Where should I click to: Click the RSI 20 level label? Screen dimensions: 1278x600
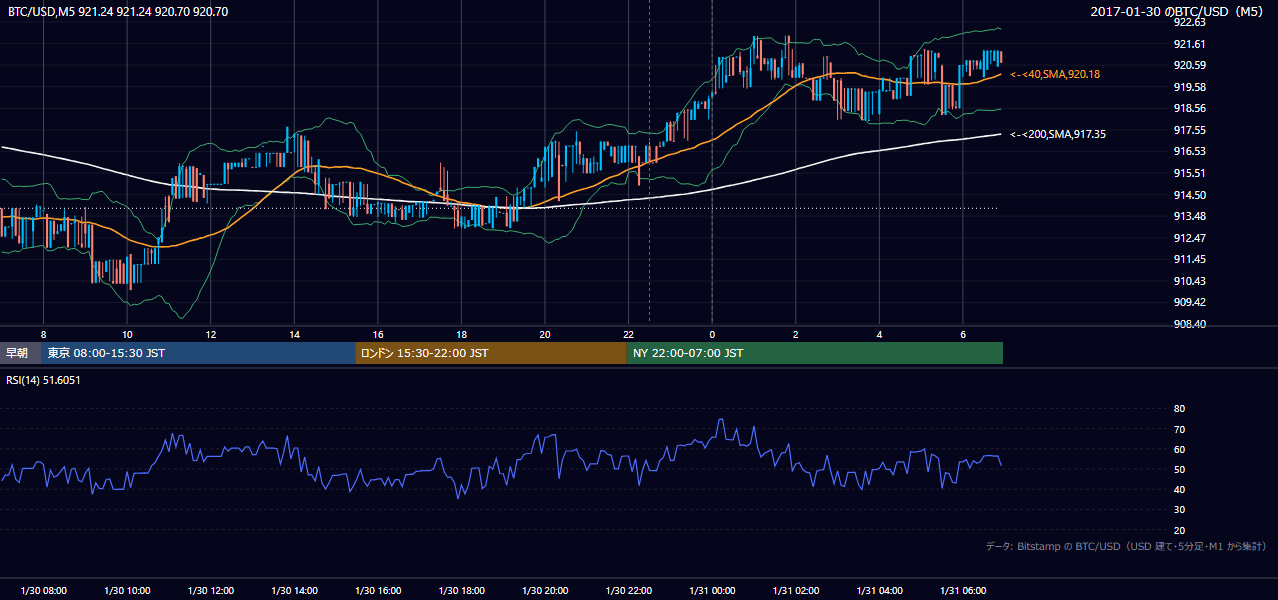pos(1179,530)
